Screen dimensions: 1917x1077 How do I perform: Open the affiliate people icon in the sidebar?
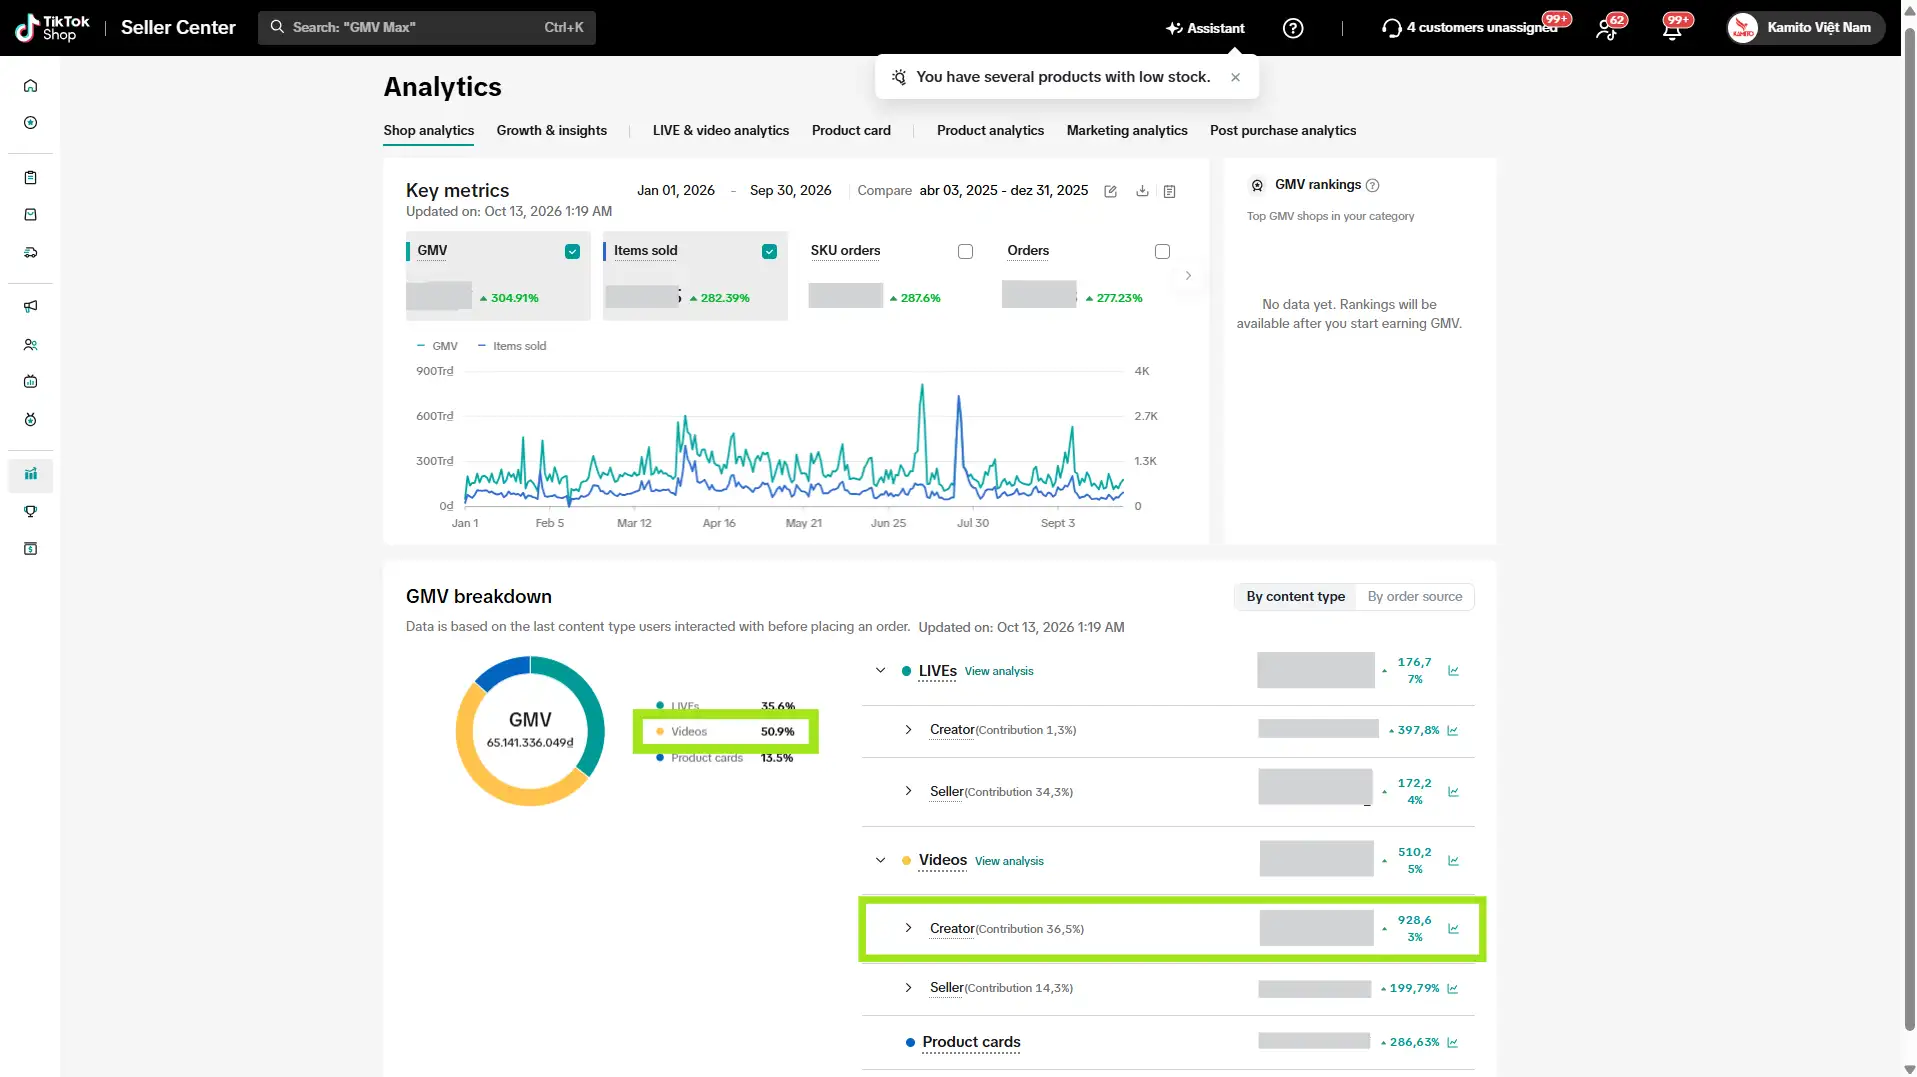click(x=31, y=345)
